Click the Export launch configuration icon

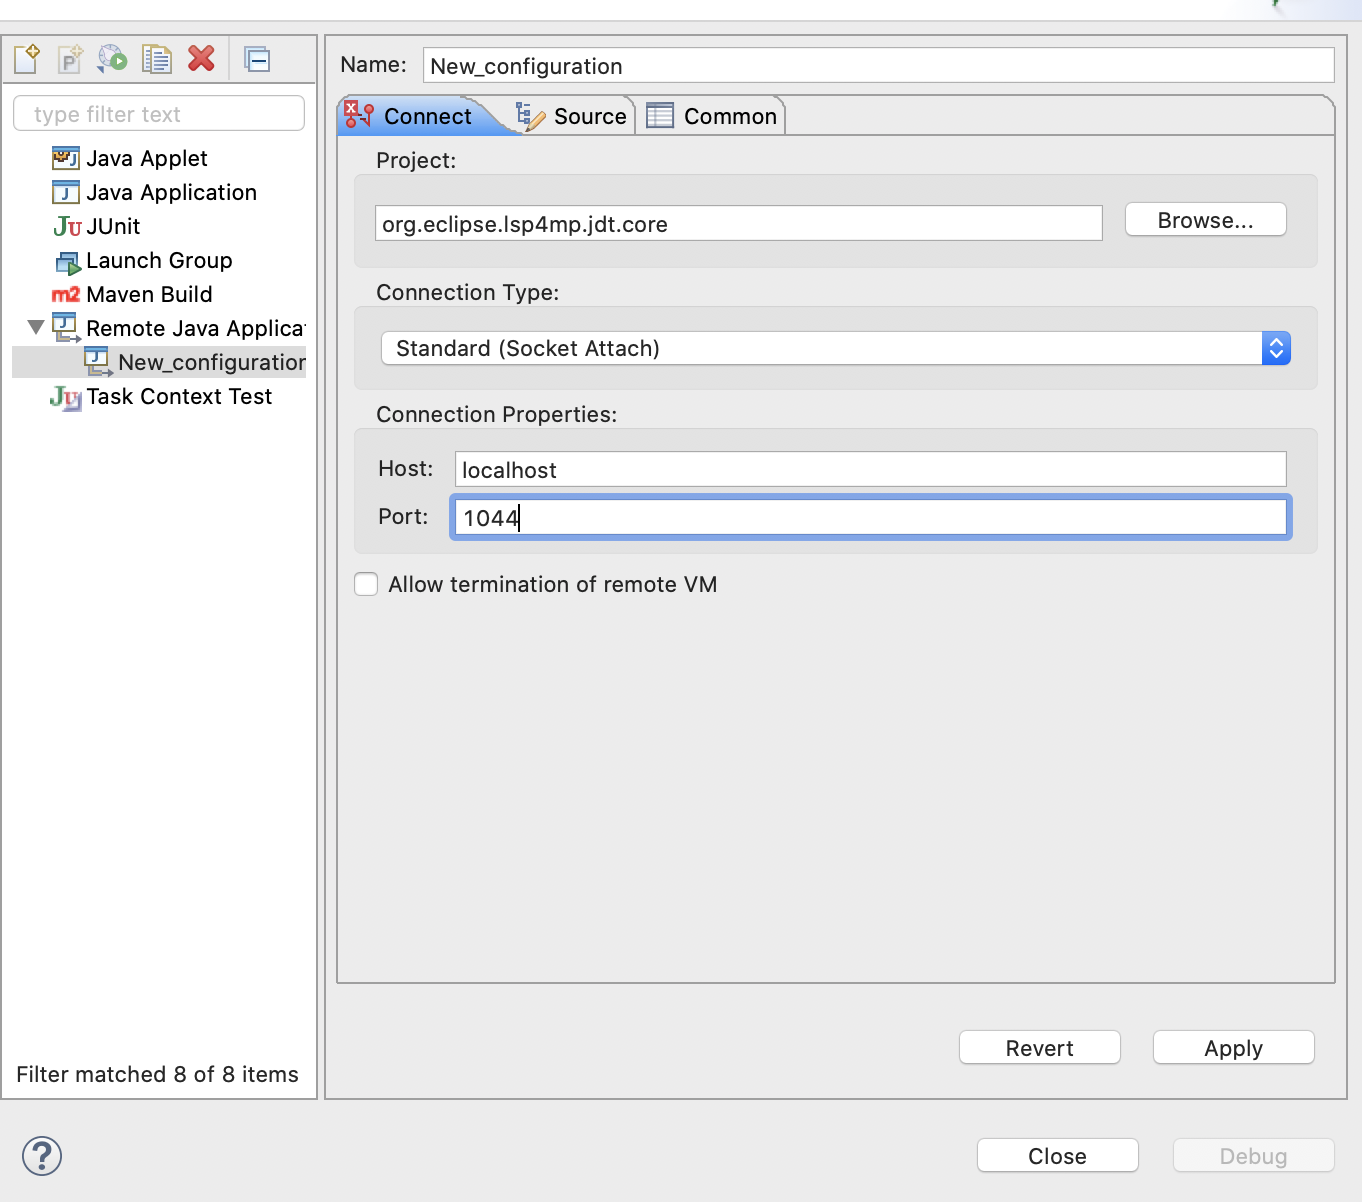[113, 59]
